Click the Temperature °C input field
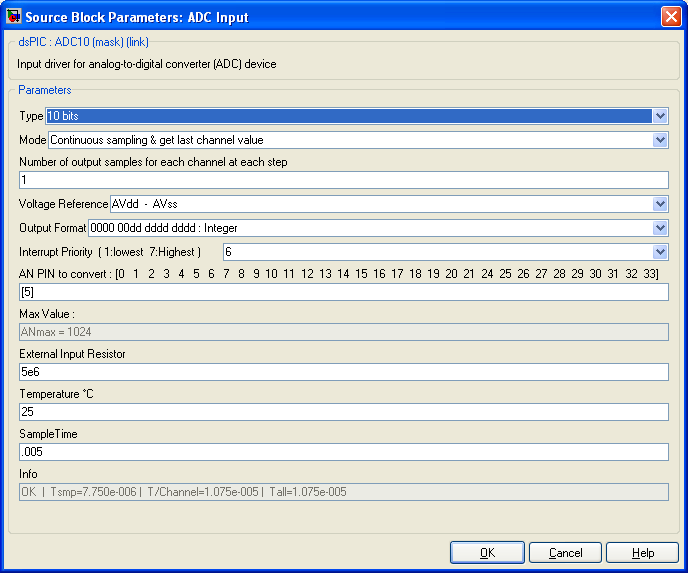The height and width of the screenshot is (573, 688). click(343, 412)
